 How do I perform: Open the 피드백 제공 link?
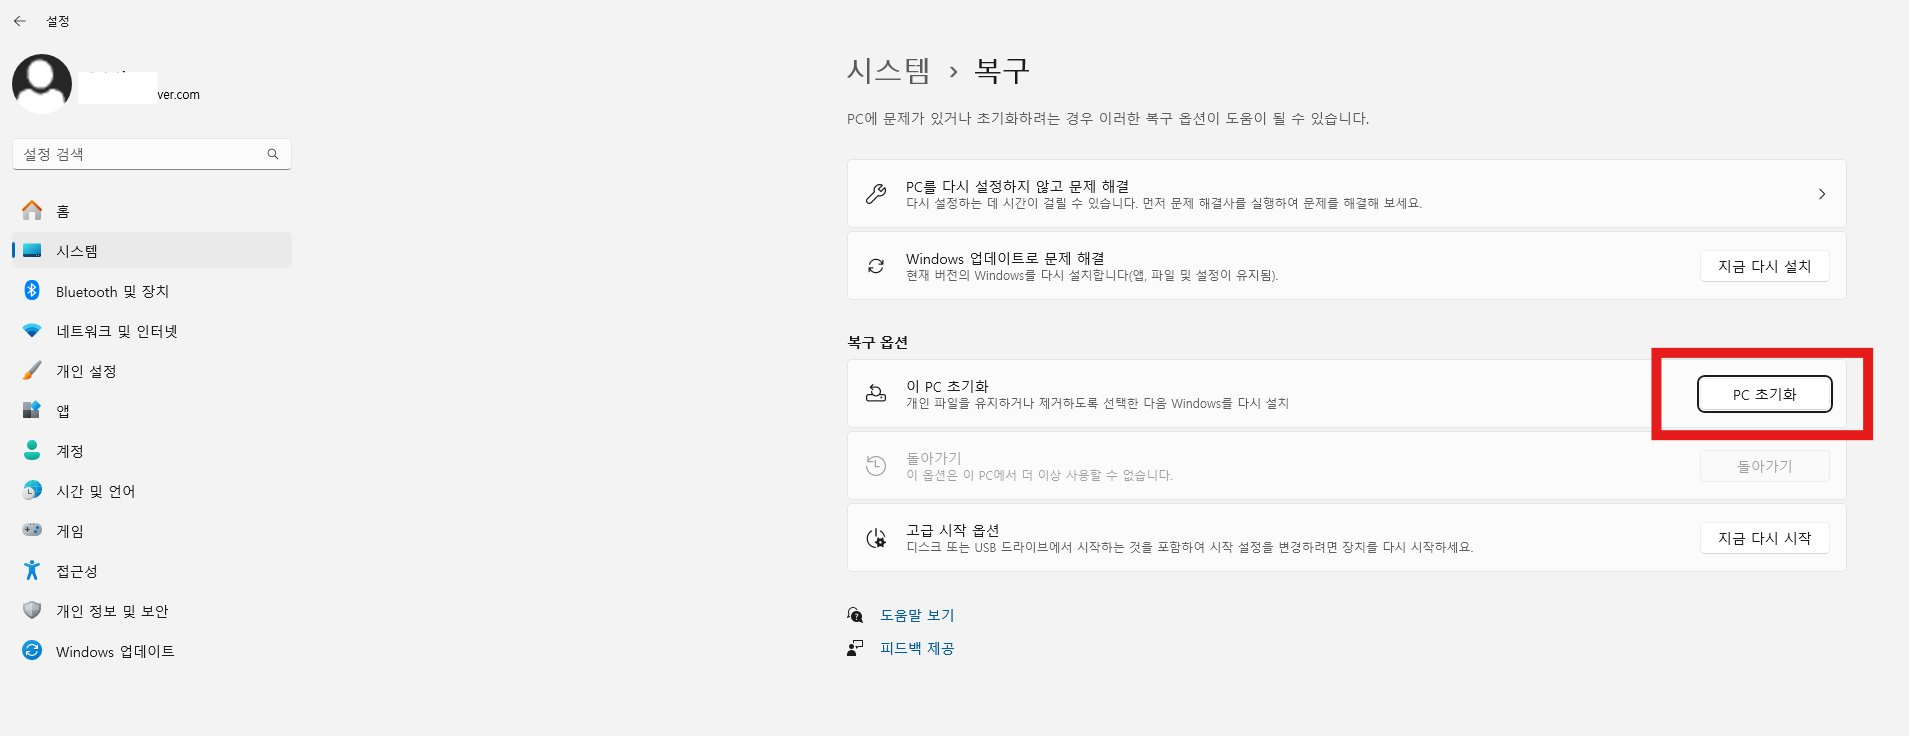917,648
